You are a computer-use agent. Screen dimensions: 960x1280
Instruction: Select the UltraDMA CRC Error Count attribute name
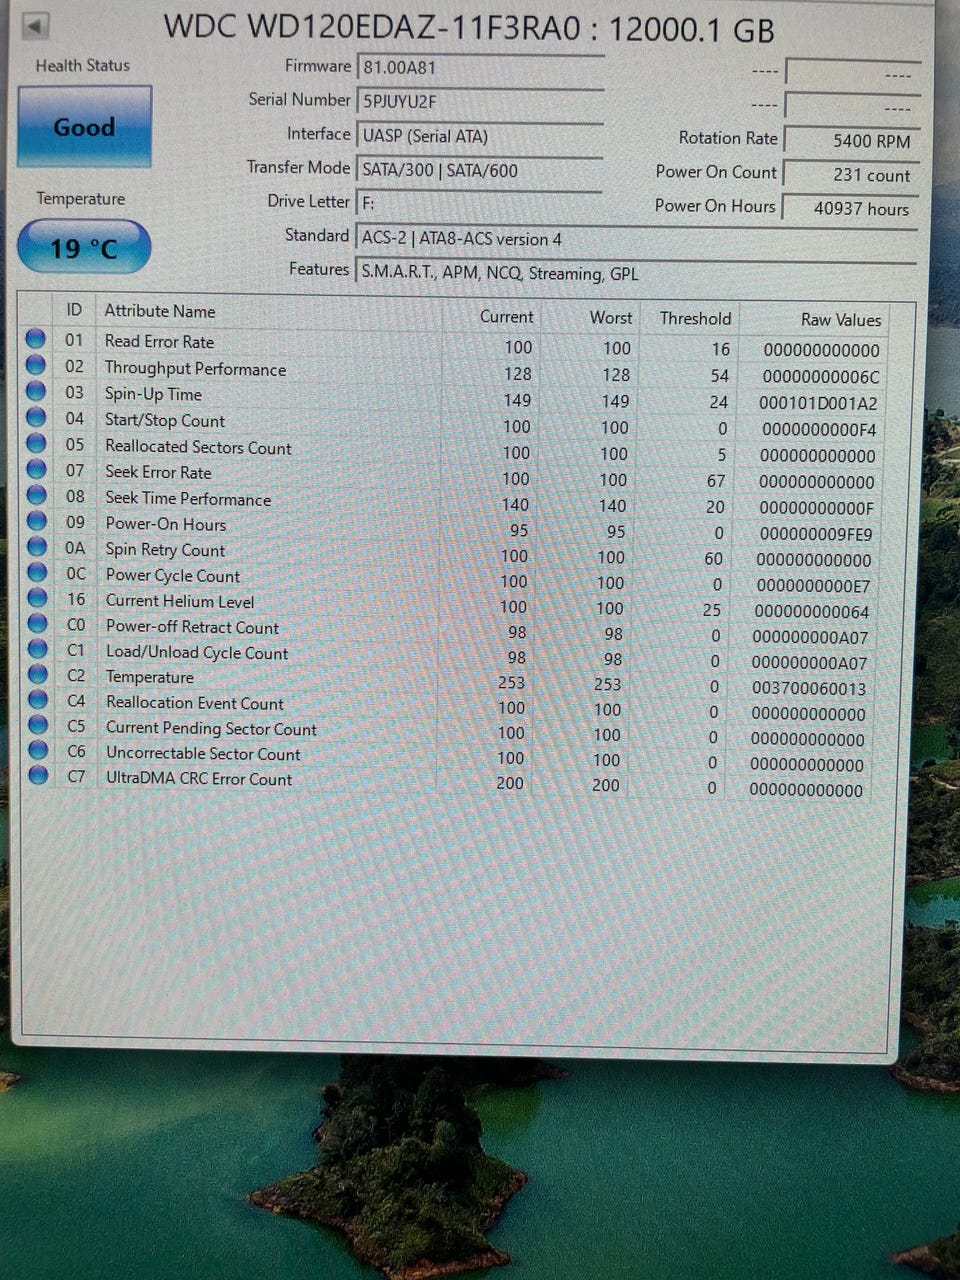[x=199, y=779]
